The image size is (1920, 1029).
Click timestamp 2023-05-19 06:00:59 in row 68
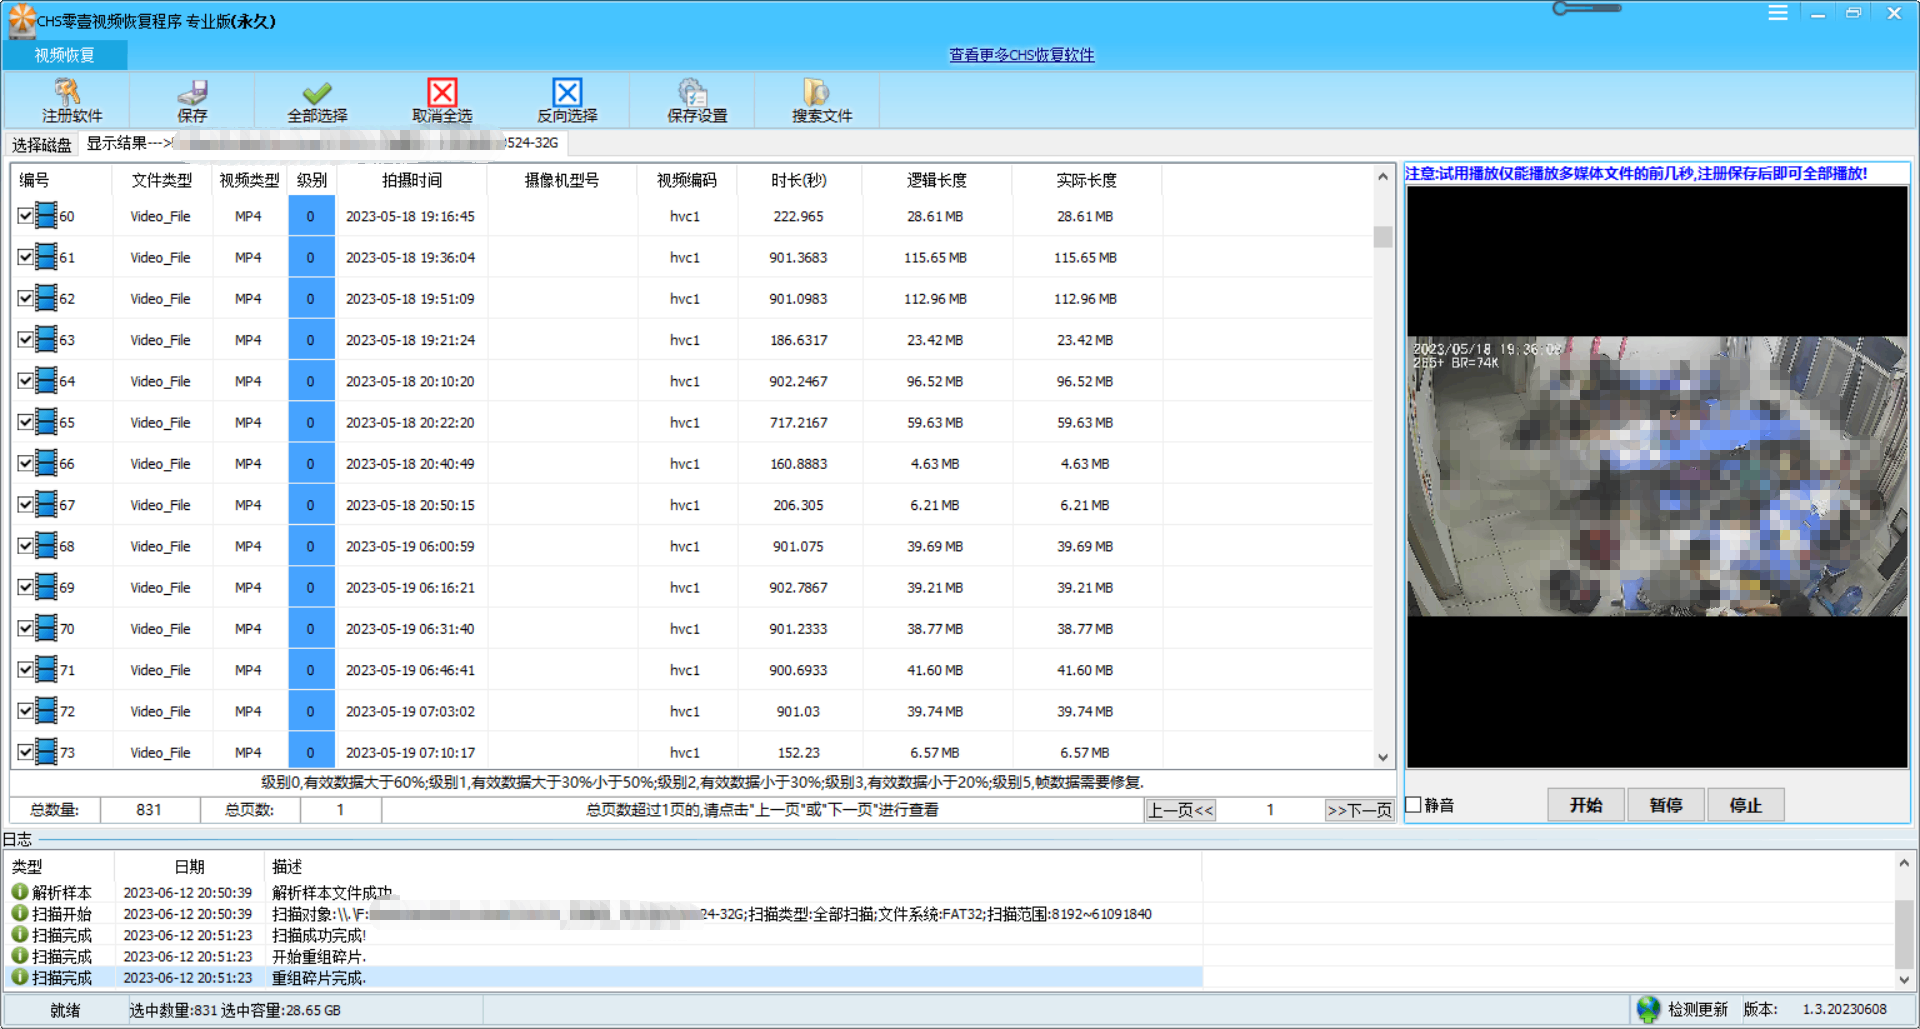(x=410, y=546)
